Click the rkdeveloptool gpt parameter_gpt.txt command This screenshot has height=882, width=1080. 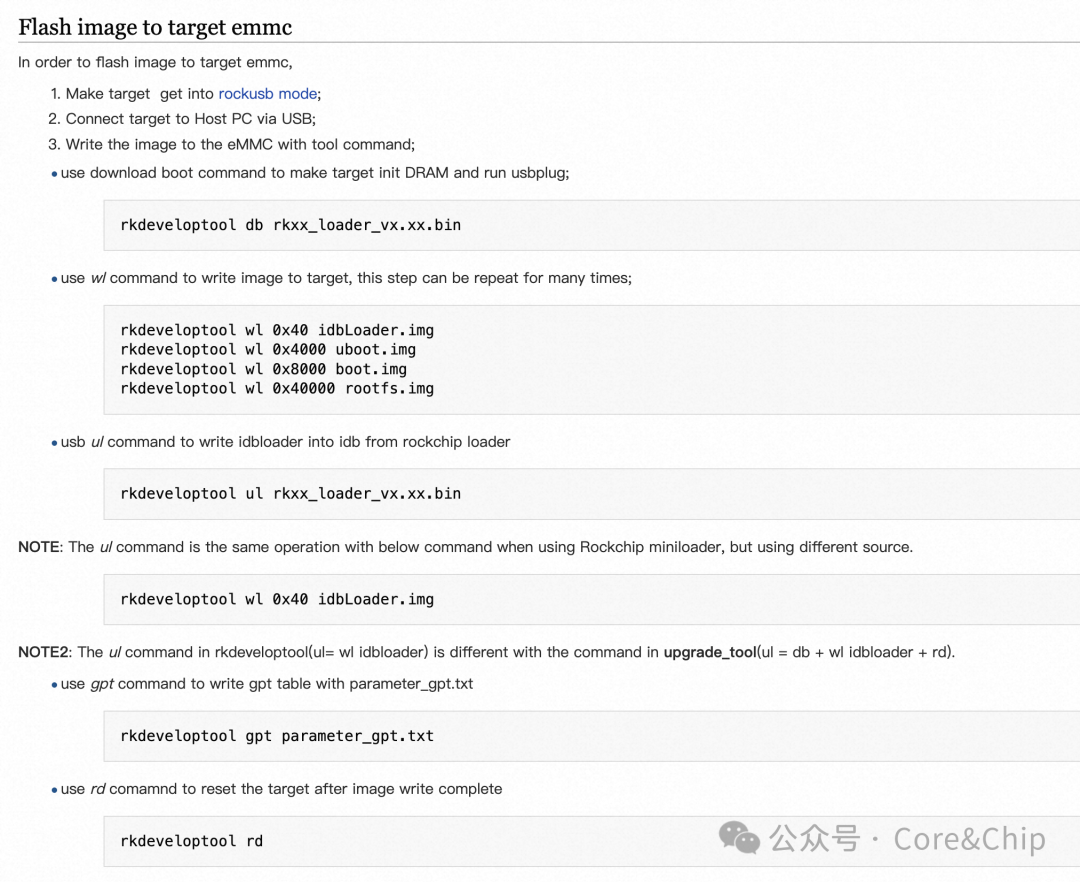pos(277,736)
